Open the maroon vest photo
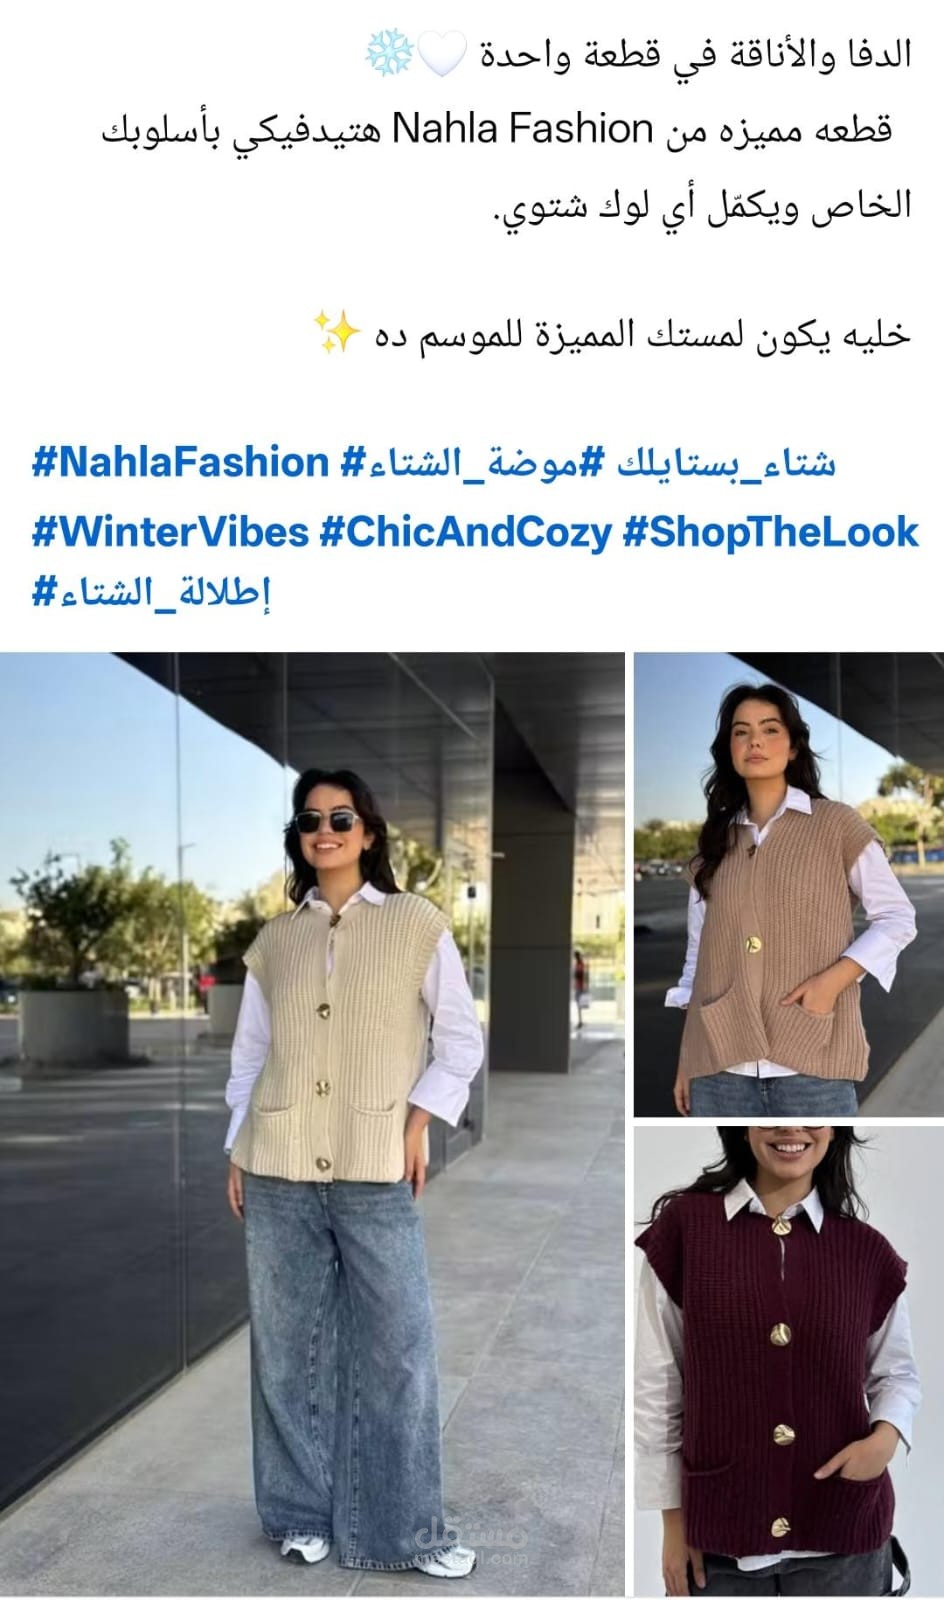The height and width of the screenshot is (1600, 944). pyautogui.click(x=789, y=1361)
